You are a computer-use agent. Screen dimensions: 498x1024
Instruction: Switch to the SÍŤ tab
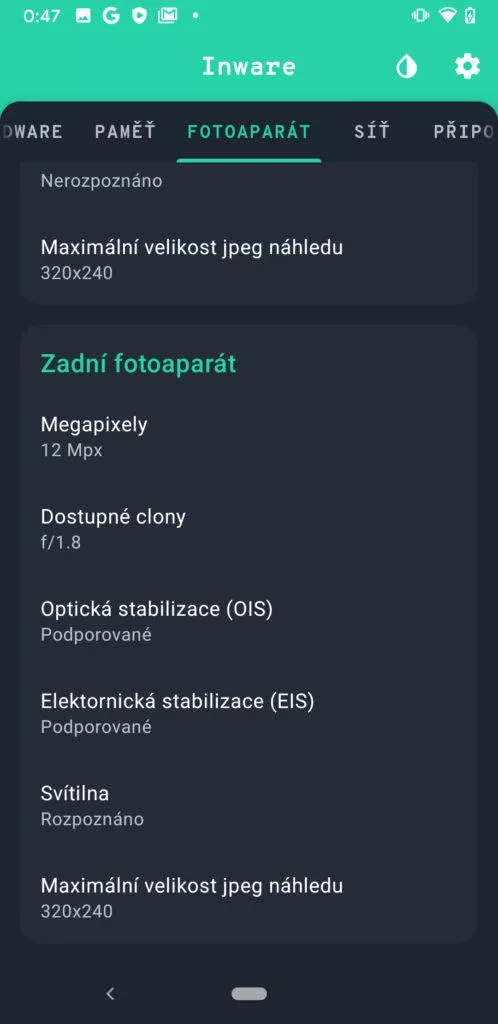click(372, 131)
